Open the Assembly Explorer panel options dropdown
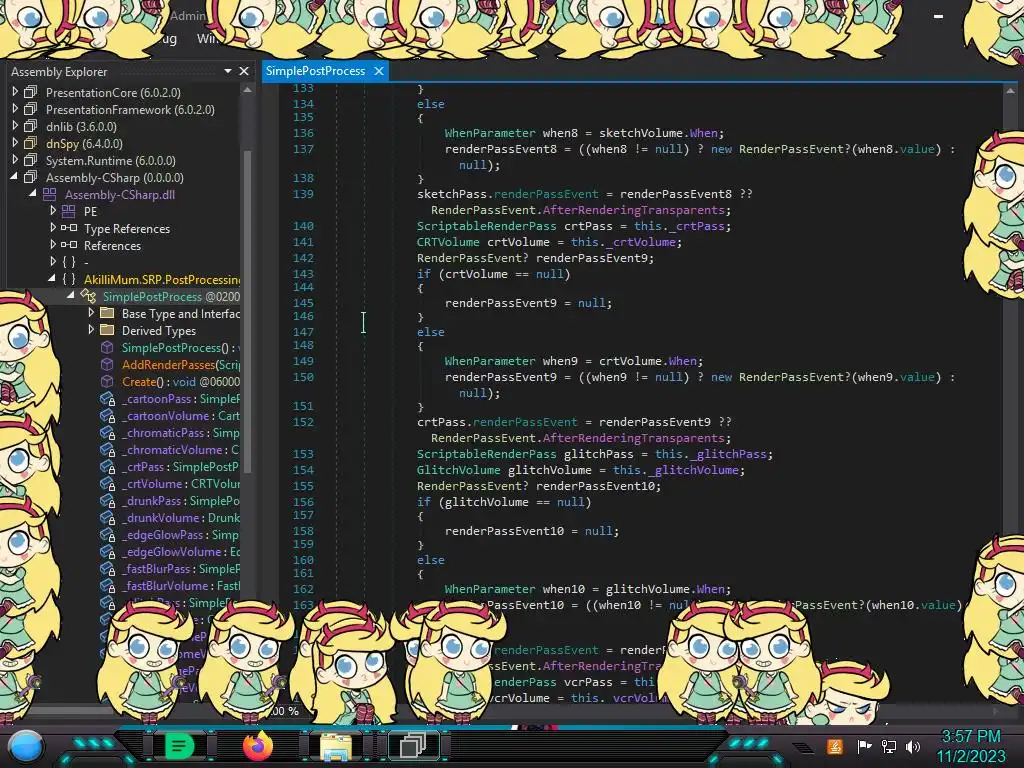 click(228, 71)
